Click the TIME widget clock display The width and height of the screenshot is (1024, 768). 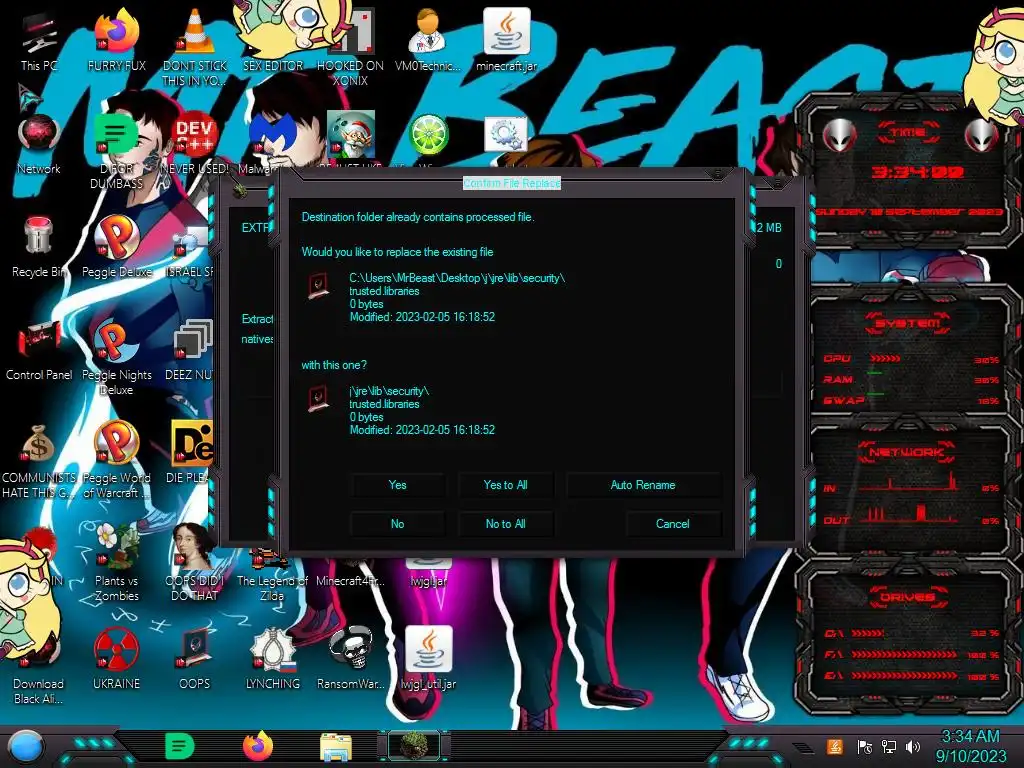918,172
